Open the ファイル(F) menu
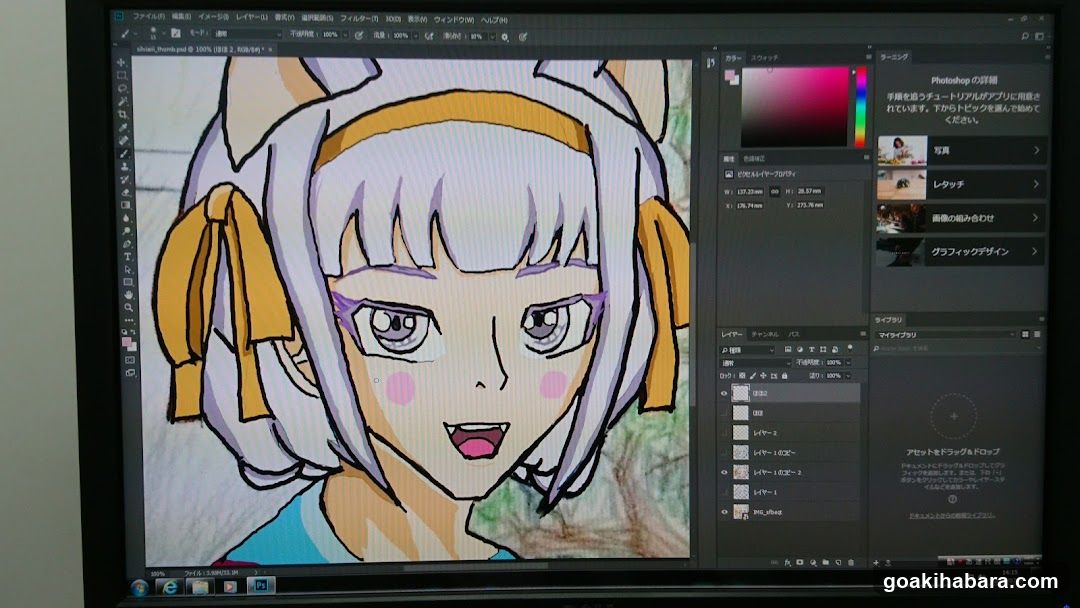Image resolution: width=1080 pixels, height=608 pixels. tap(148, 16)
